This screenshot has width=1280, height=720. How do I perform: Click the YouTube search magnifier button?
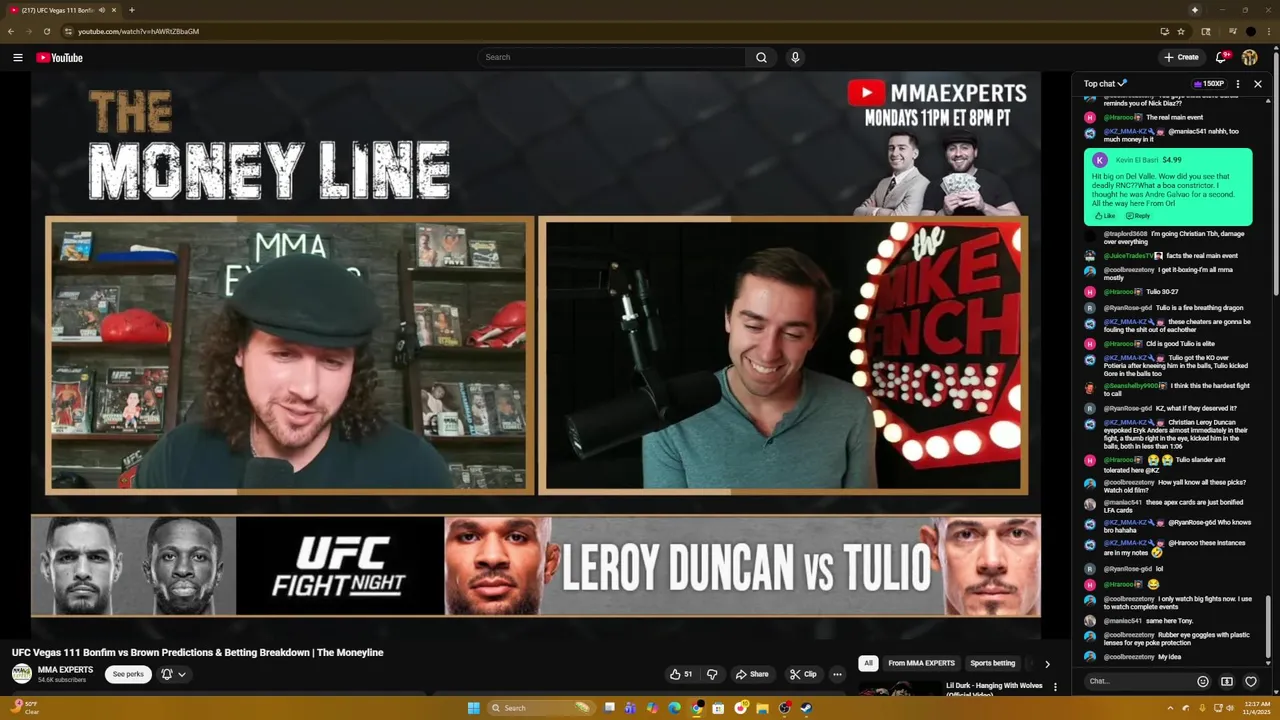tap(761, 58)
